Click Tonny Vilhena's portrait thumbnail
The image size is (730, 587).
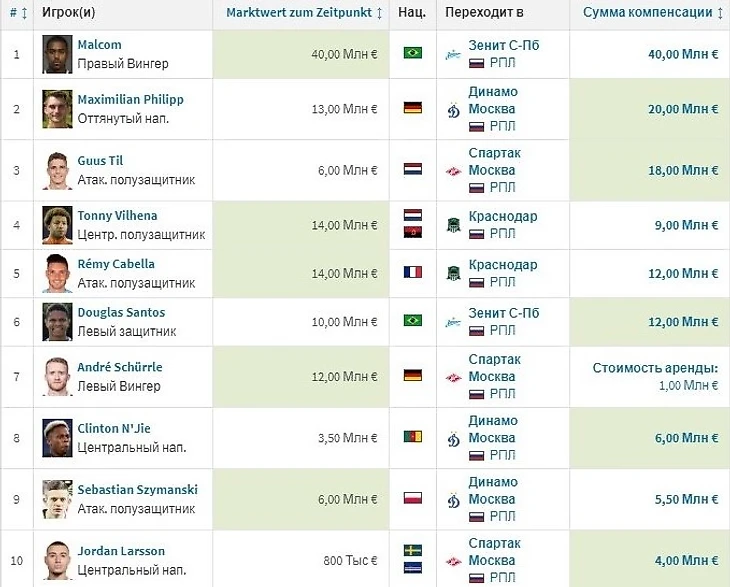pos(58,225)
